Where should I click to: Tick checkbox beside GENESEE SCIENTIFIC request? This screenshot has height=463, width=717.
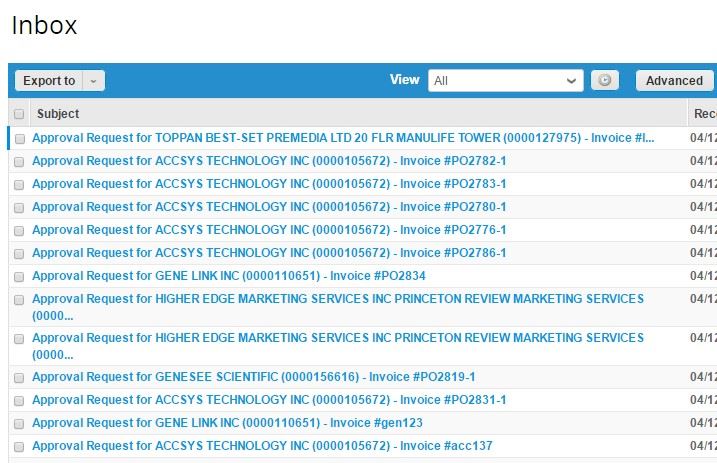click(x=19, y=378)
